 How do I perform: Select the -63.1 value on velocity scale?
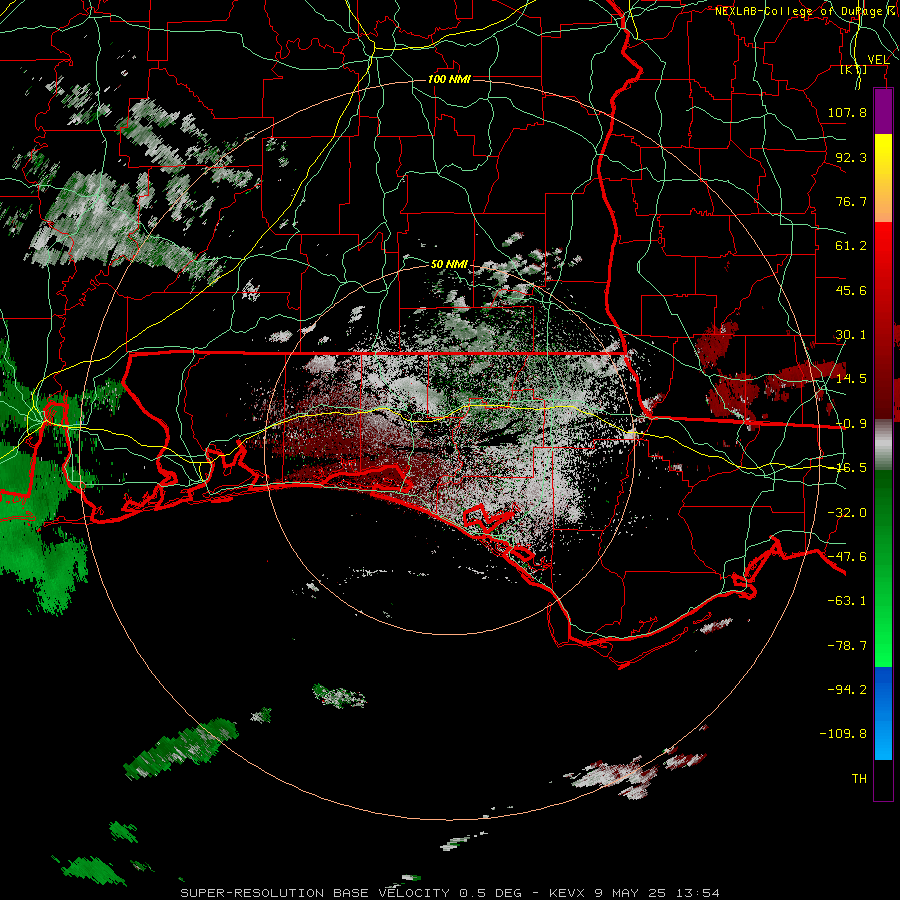[x=847, y=601]
